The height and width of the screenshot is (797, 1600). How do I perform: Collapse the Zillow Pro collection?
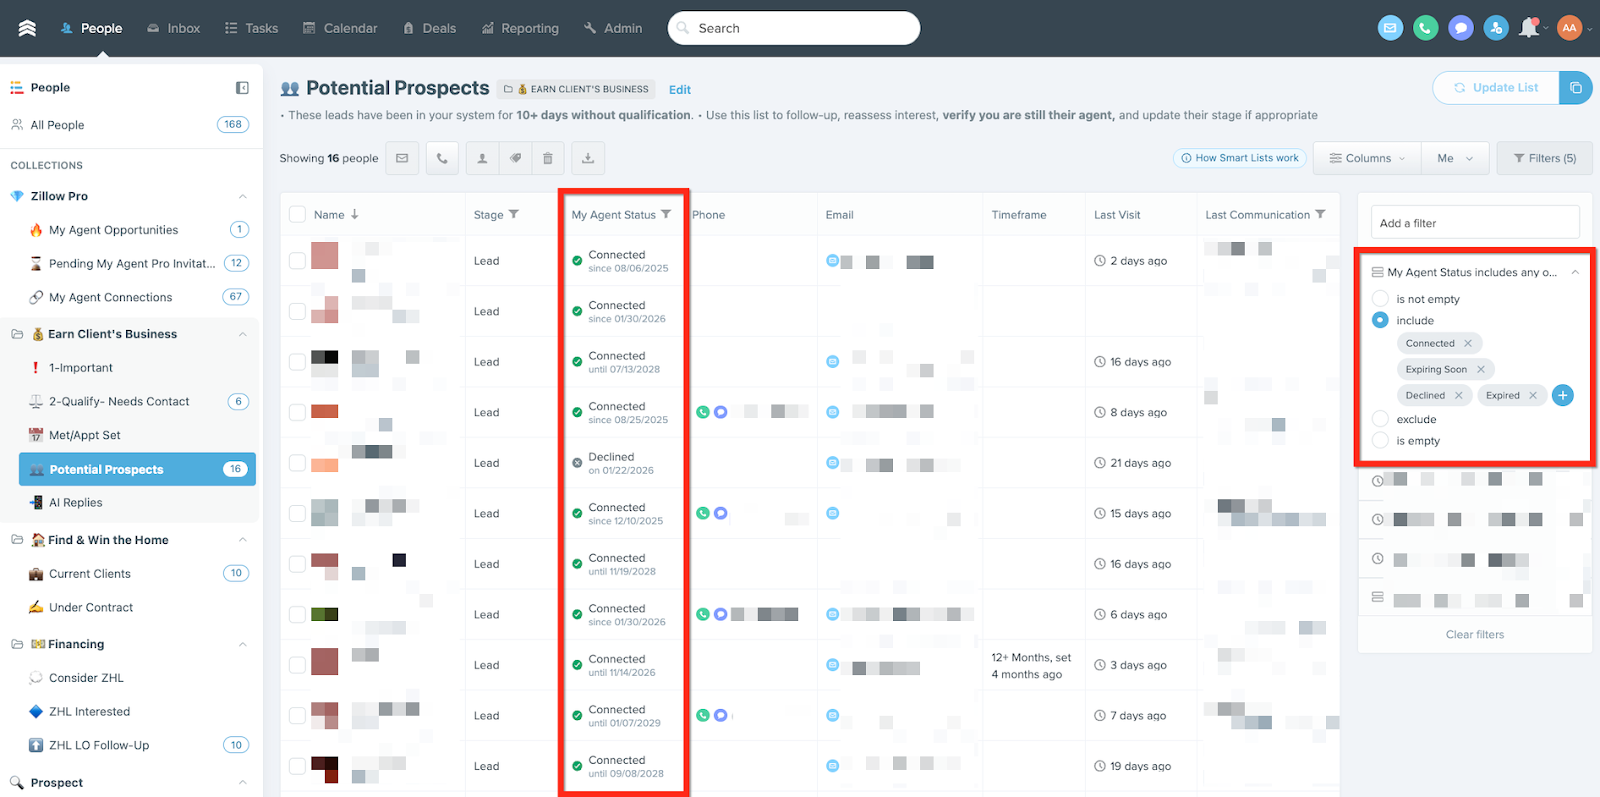(x=242, y=196)
